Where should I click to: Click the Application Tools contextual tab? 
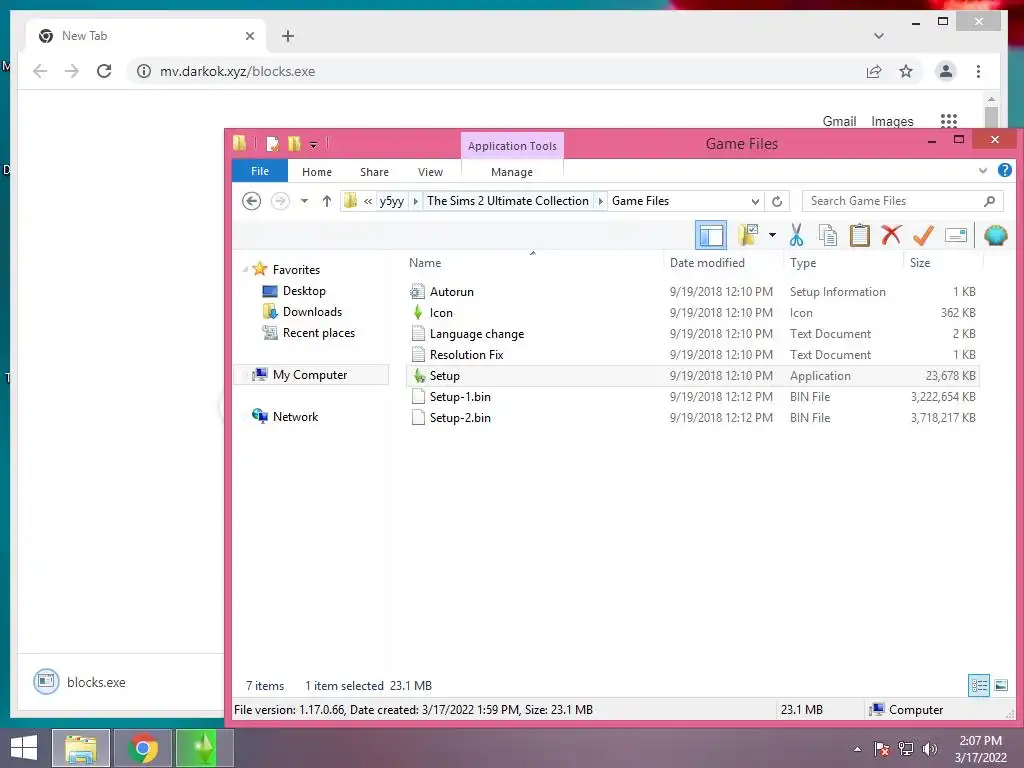click(x=512, y=146)
